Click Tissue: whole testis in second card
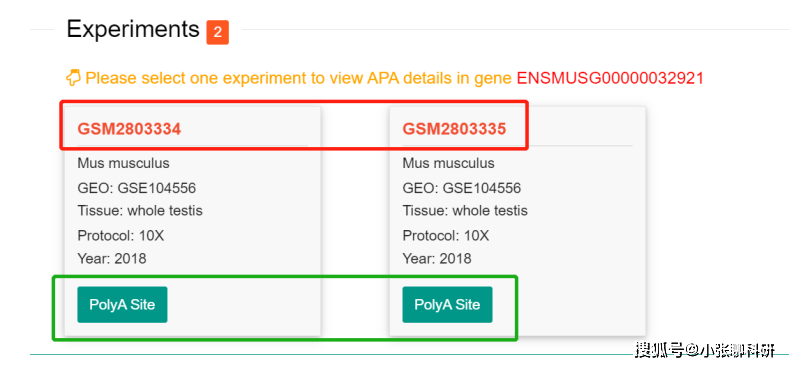The image size is (789, 367). [465, 210]
